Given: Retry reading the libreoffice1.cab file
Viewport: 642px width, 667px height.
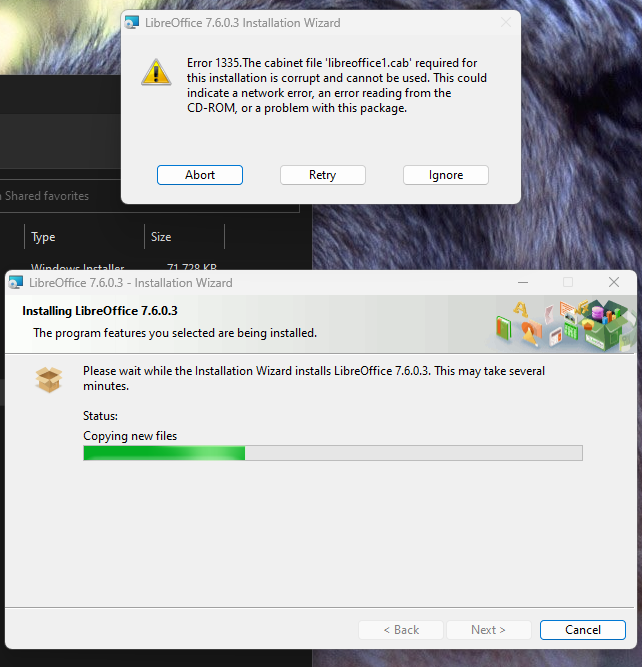Looking at the screenshot, I should click(322, 175).
